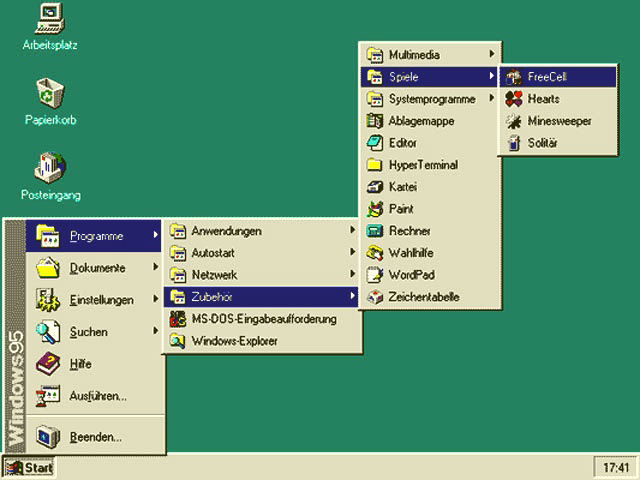Image resolution: width=640 pixels, height=480 pixels.
Task: Click the Minesweeper mine icon
Action: (x=513, y=121)
